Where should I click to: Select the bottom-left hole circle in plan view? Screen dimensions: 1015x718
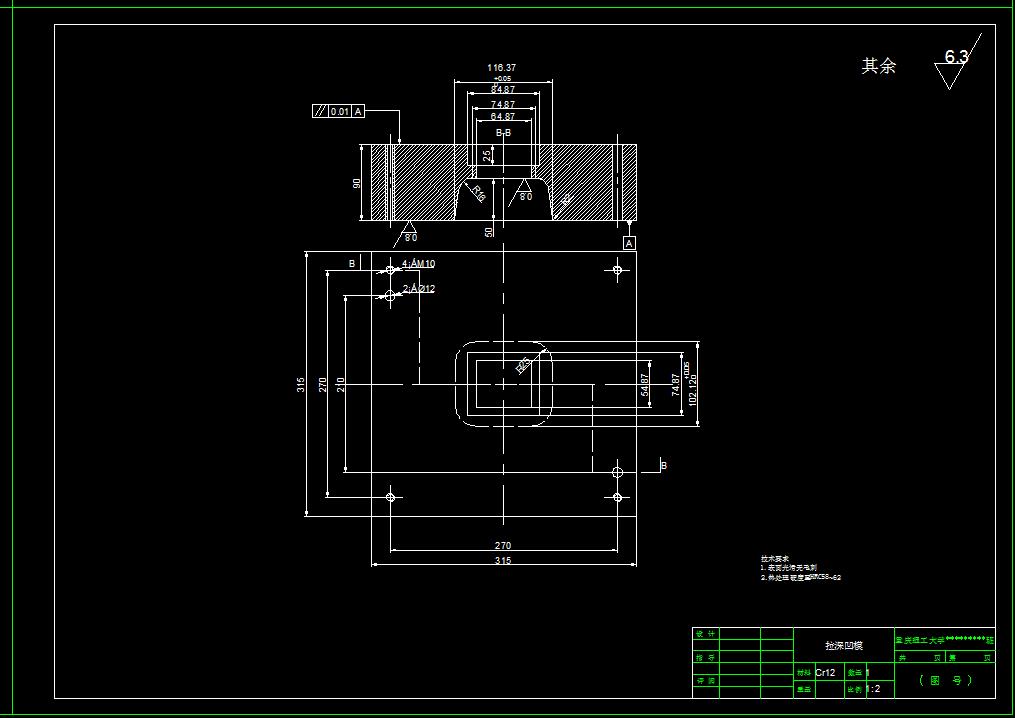390,497
